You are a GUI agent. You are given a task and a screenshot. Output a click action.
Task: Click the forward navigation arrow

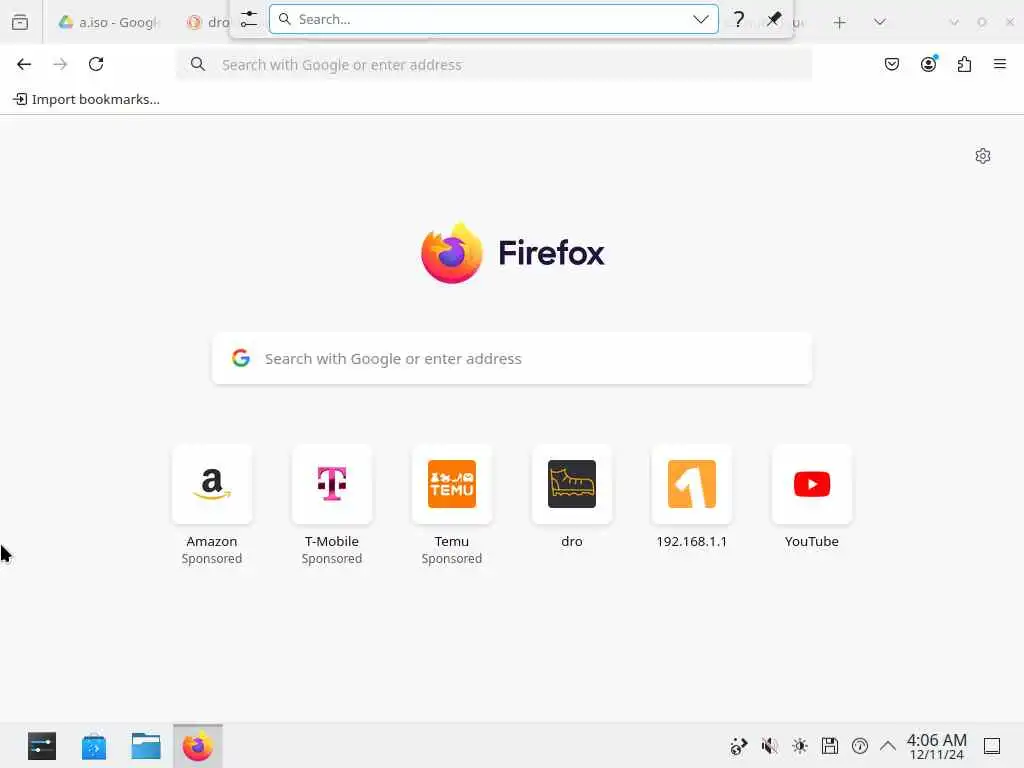pos(60,64)
